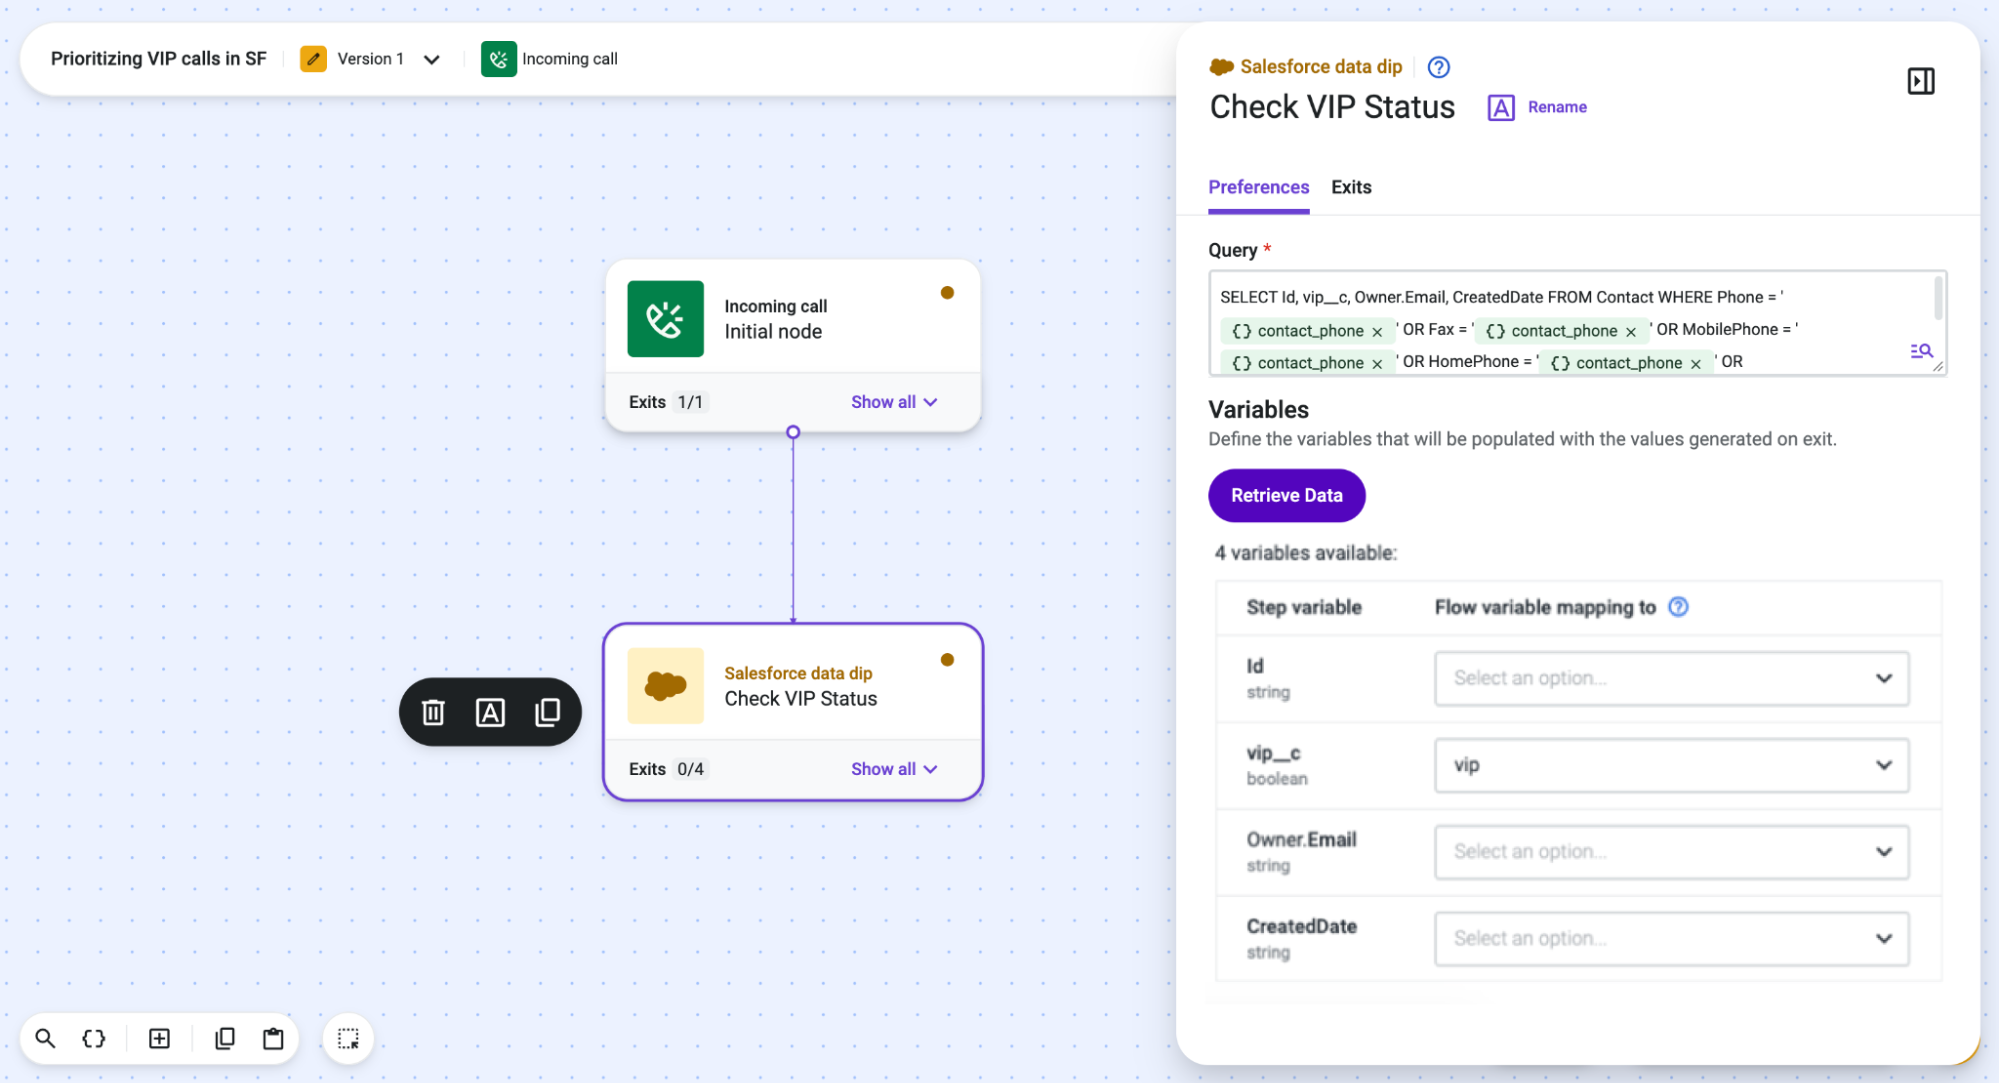Duplicate node using floating toolbar copy icon
The width and height of the screenshot is (1999, 1084).
pos(547,712)
